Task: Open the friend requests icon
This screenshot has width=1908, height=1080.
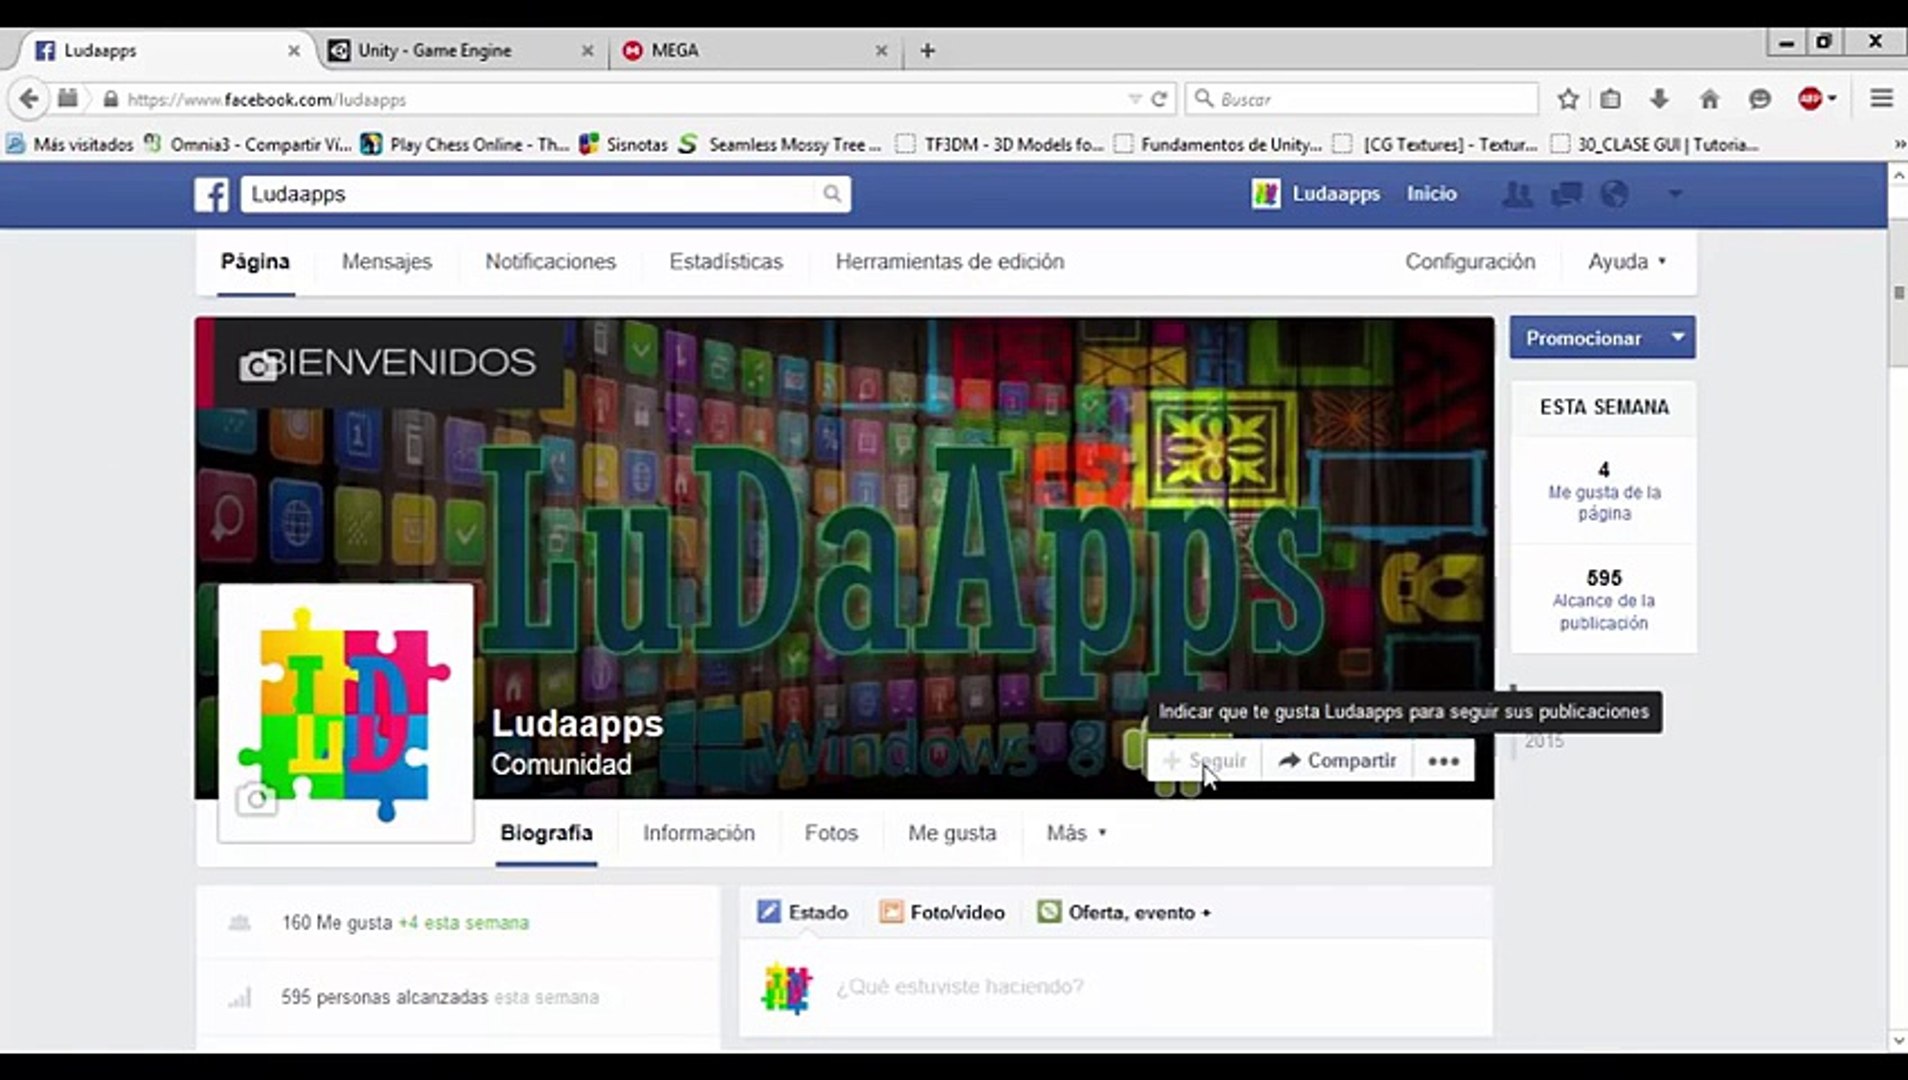Action: 1517,194
